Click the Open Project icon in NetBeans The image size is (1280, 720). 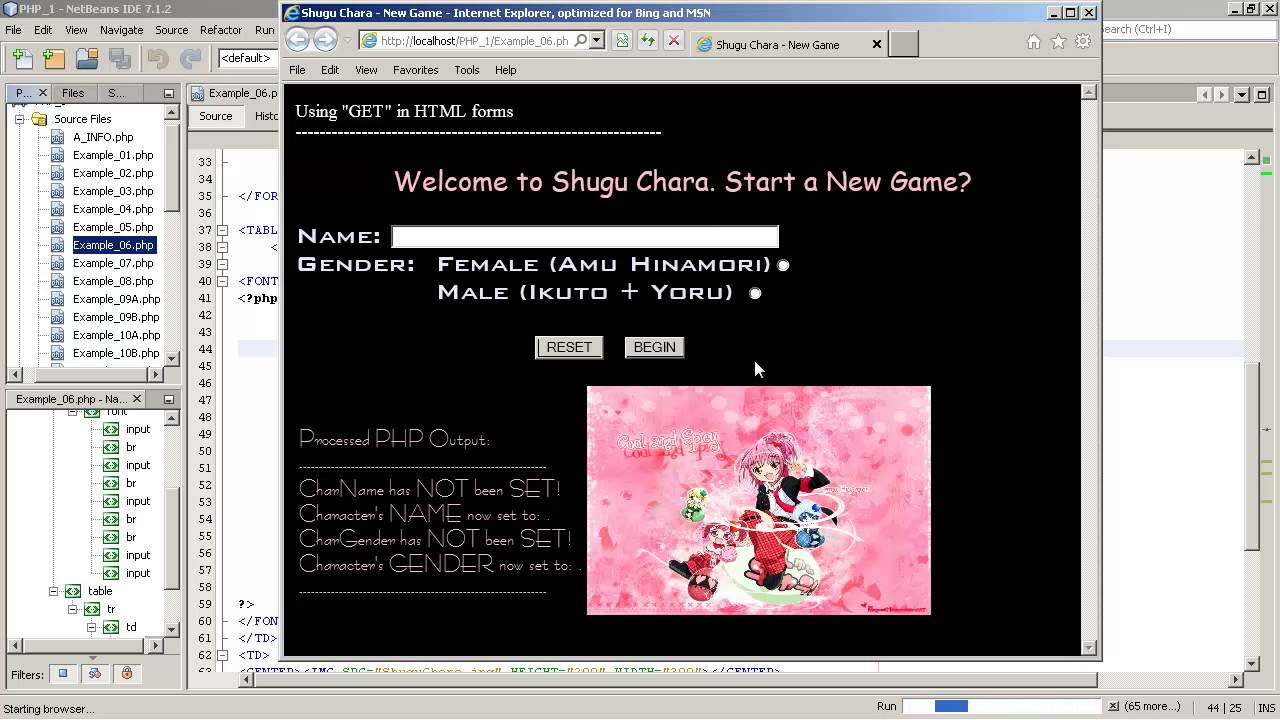(87, 59)
